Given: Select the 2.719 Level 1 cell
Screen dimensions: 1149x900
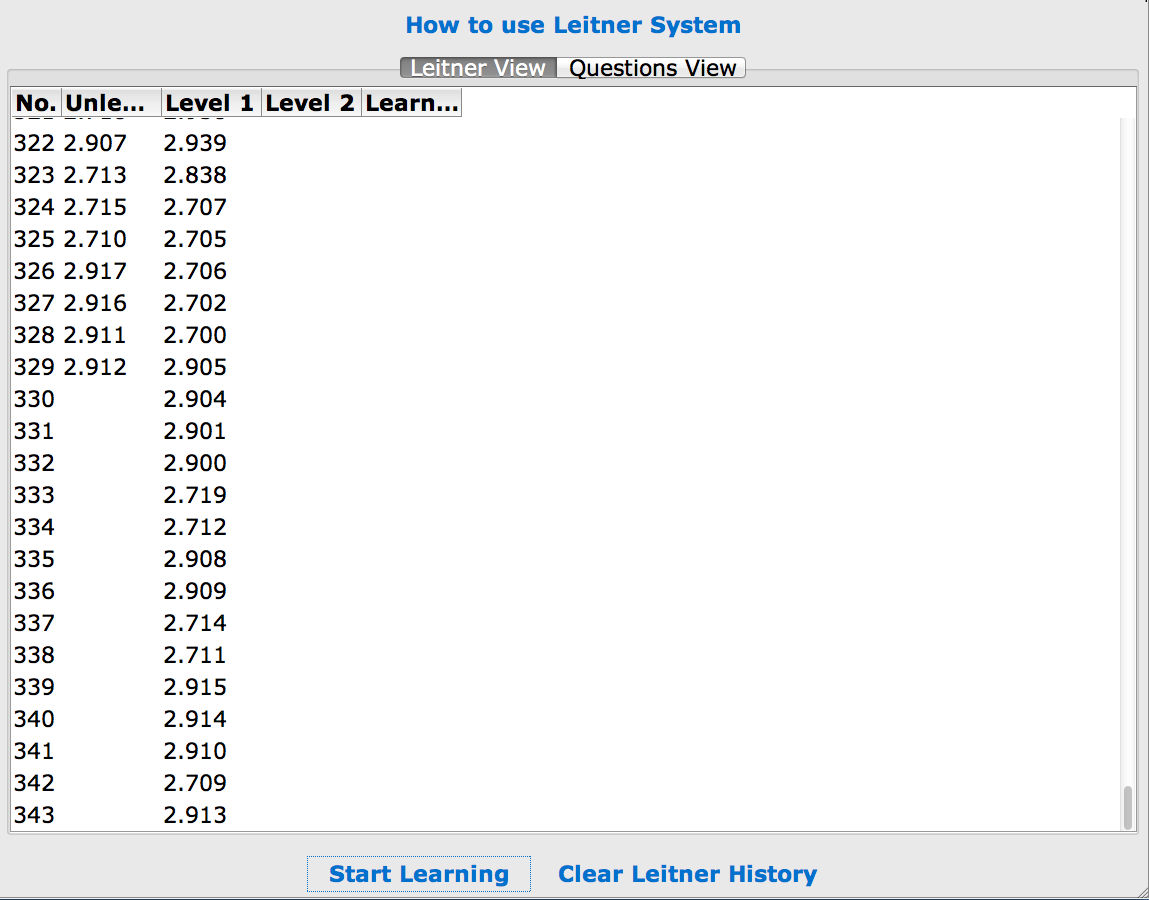Looking at the screenshot, I should [195, 495].
